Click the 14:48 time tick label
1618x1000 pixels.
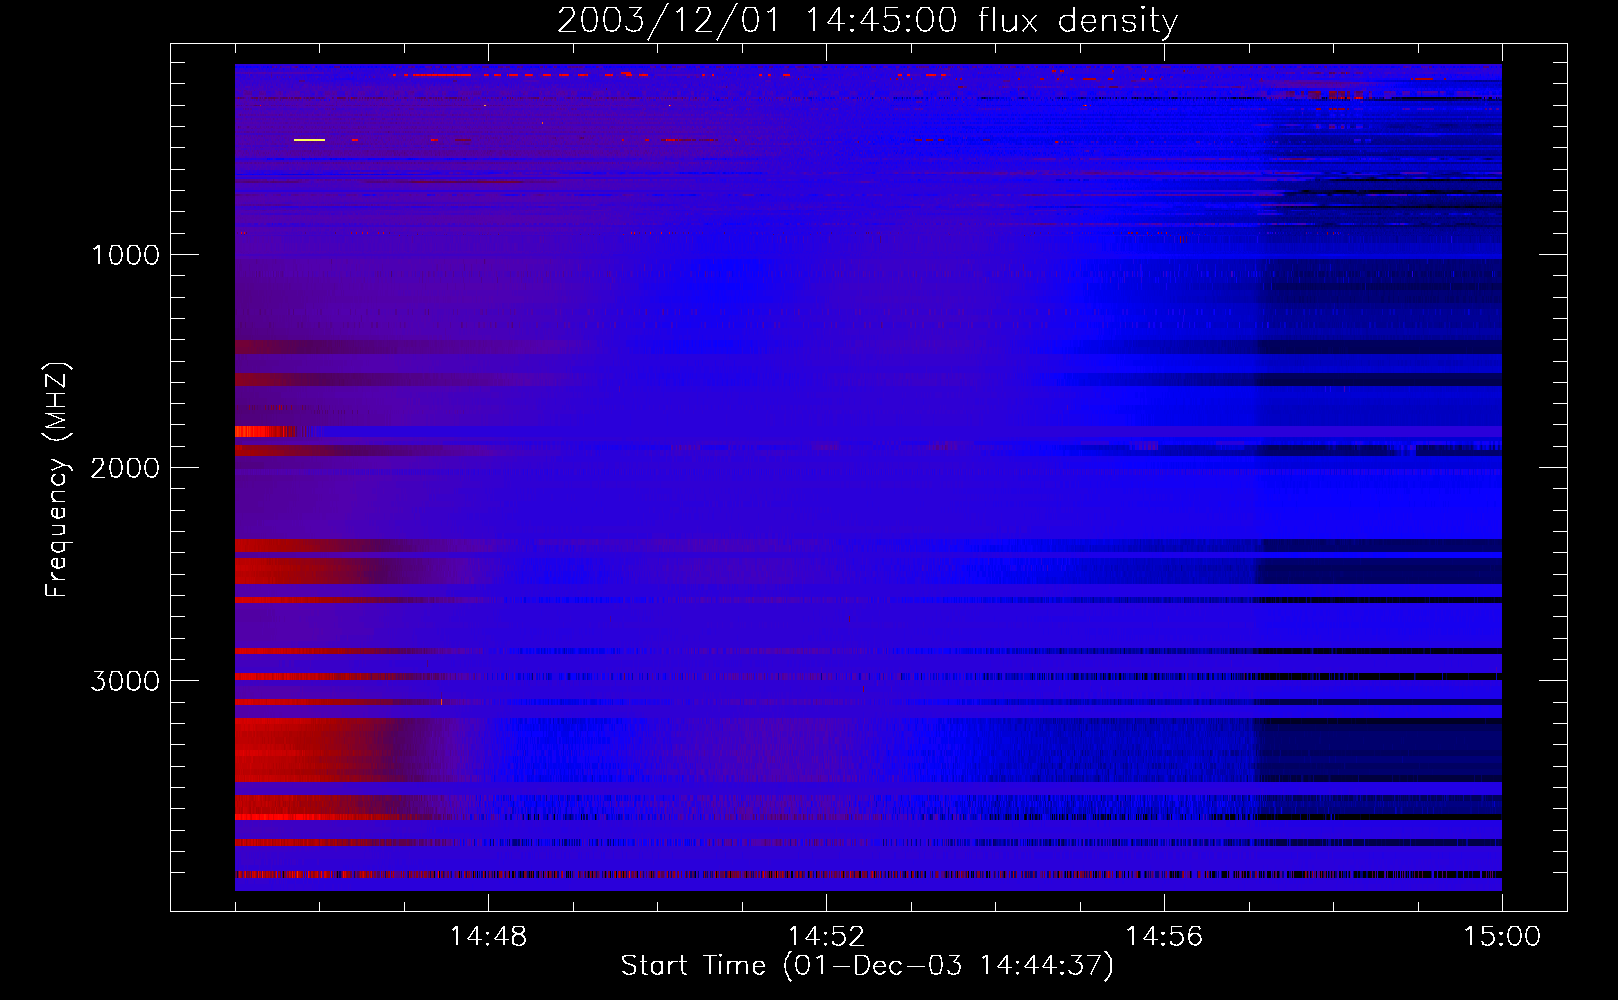click(488, 937)
